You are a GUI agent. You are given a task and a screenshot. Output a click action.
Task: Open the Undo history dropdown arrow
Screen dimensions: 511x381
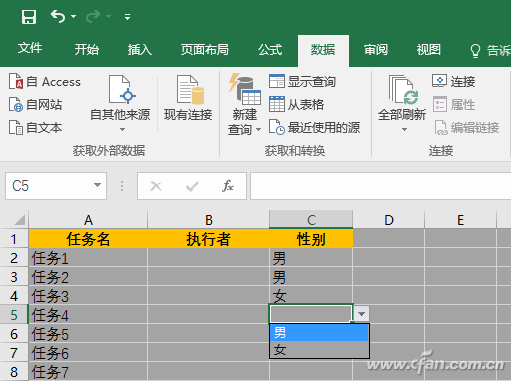(x=74, y=16)
